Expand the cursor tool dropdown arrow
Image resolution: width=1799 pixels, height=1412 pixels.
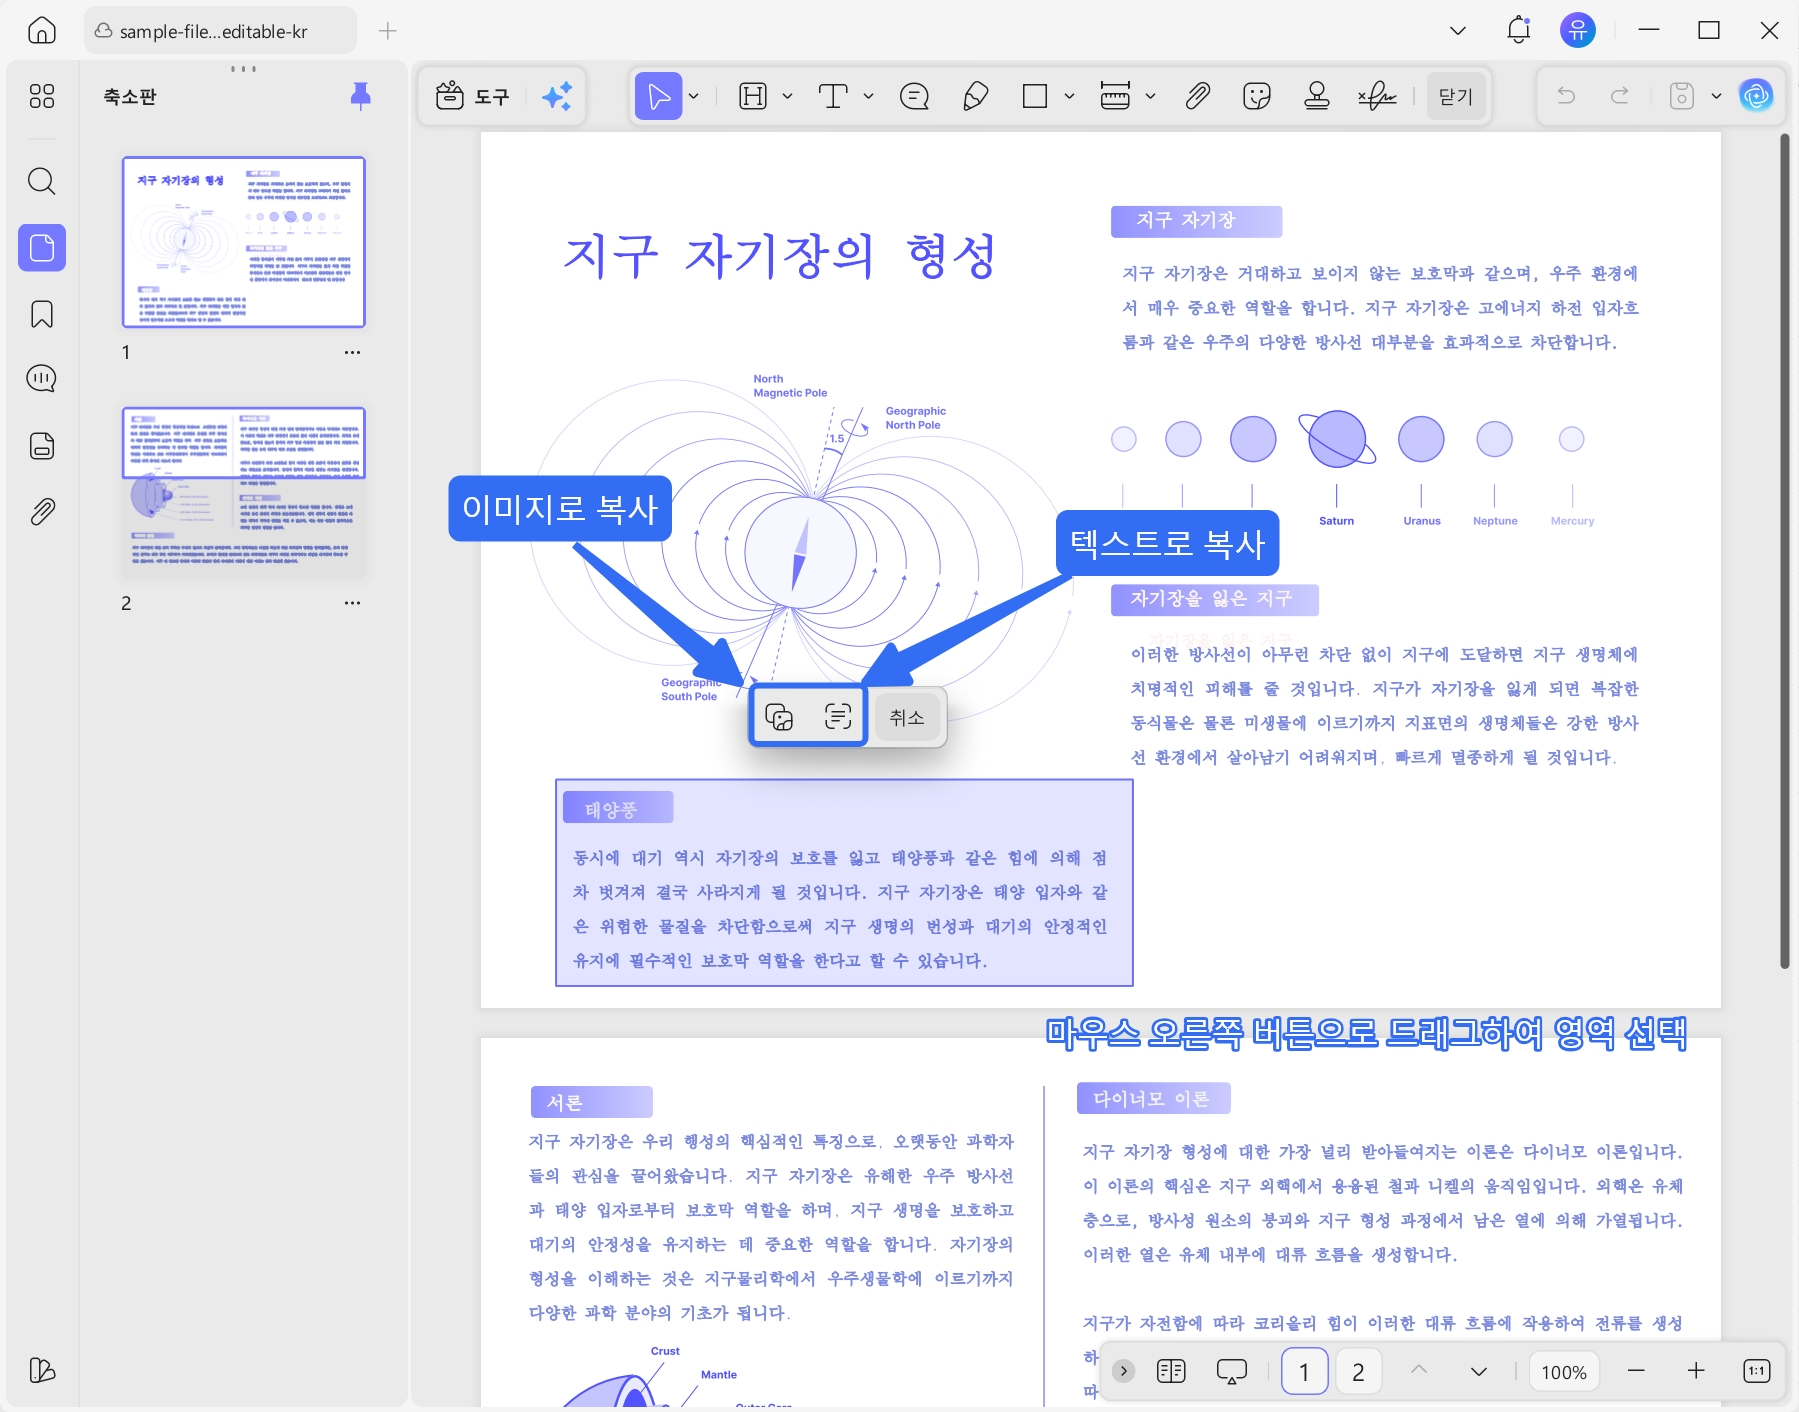[x=693, y=96]
